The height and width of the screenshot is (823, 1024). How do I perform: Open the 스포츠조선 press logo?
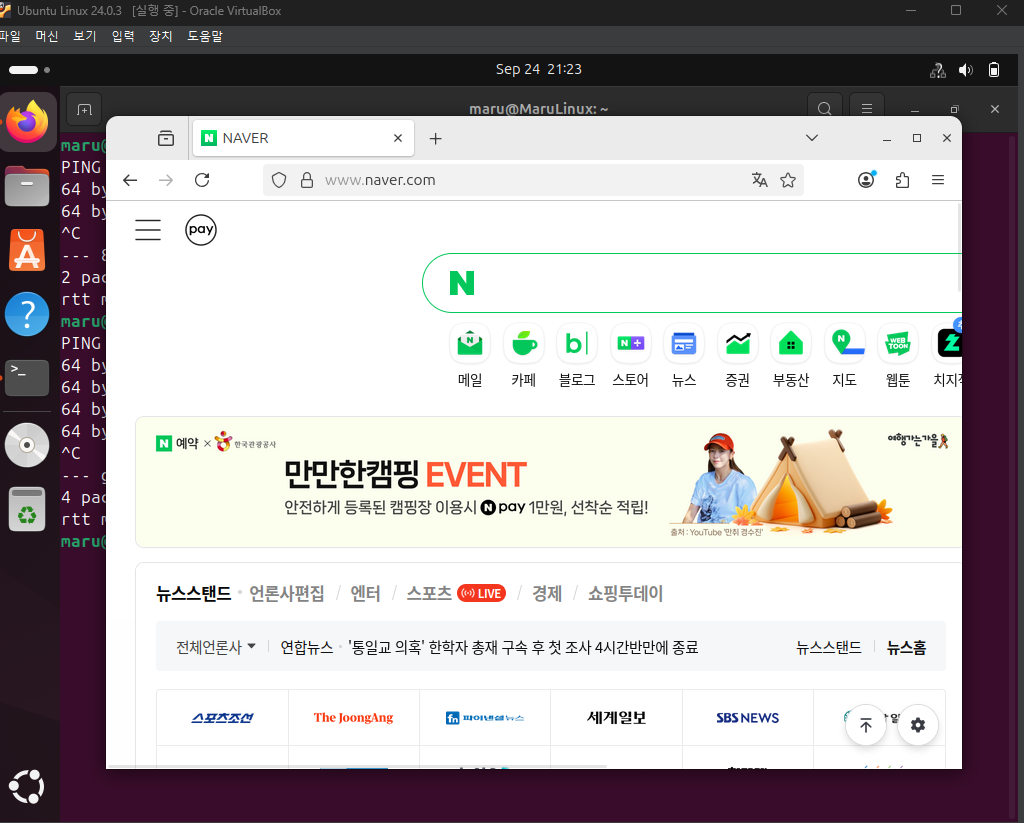[222, 718]
